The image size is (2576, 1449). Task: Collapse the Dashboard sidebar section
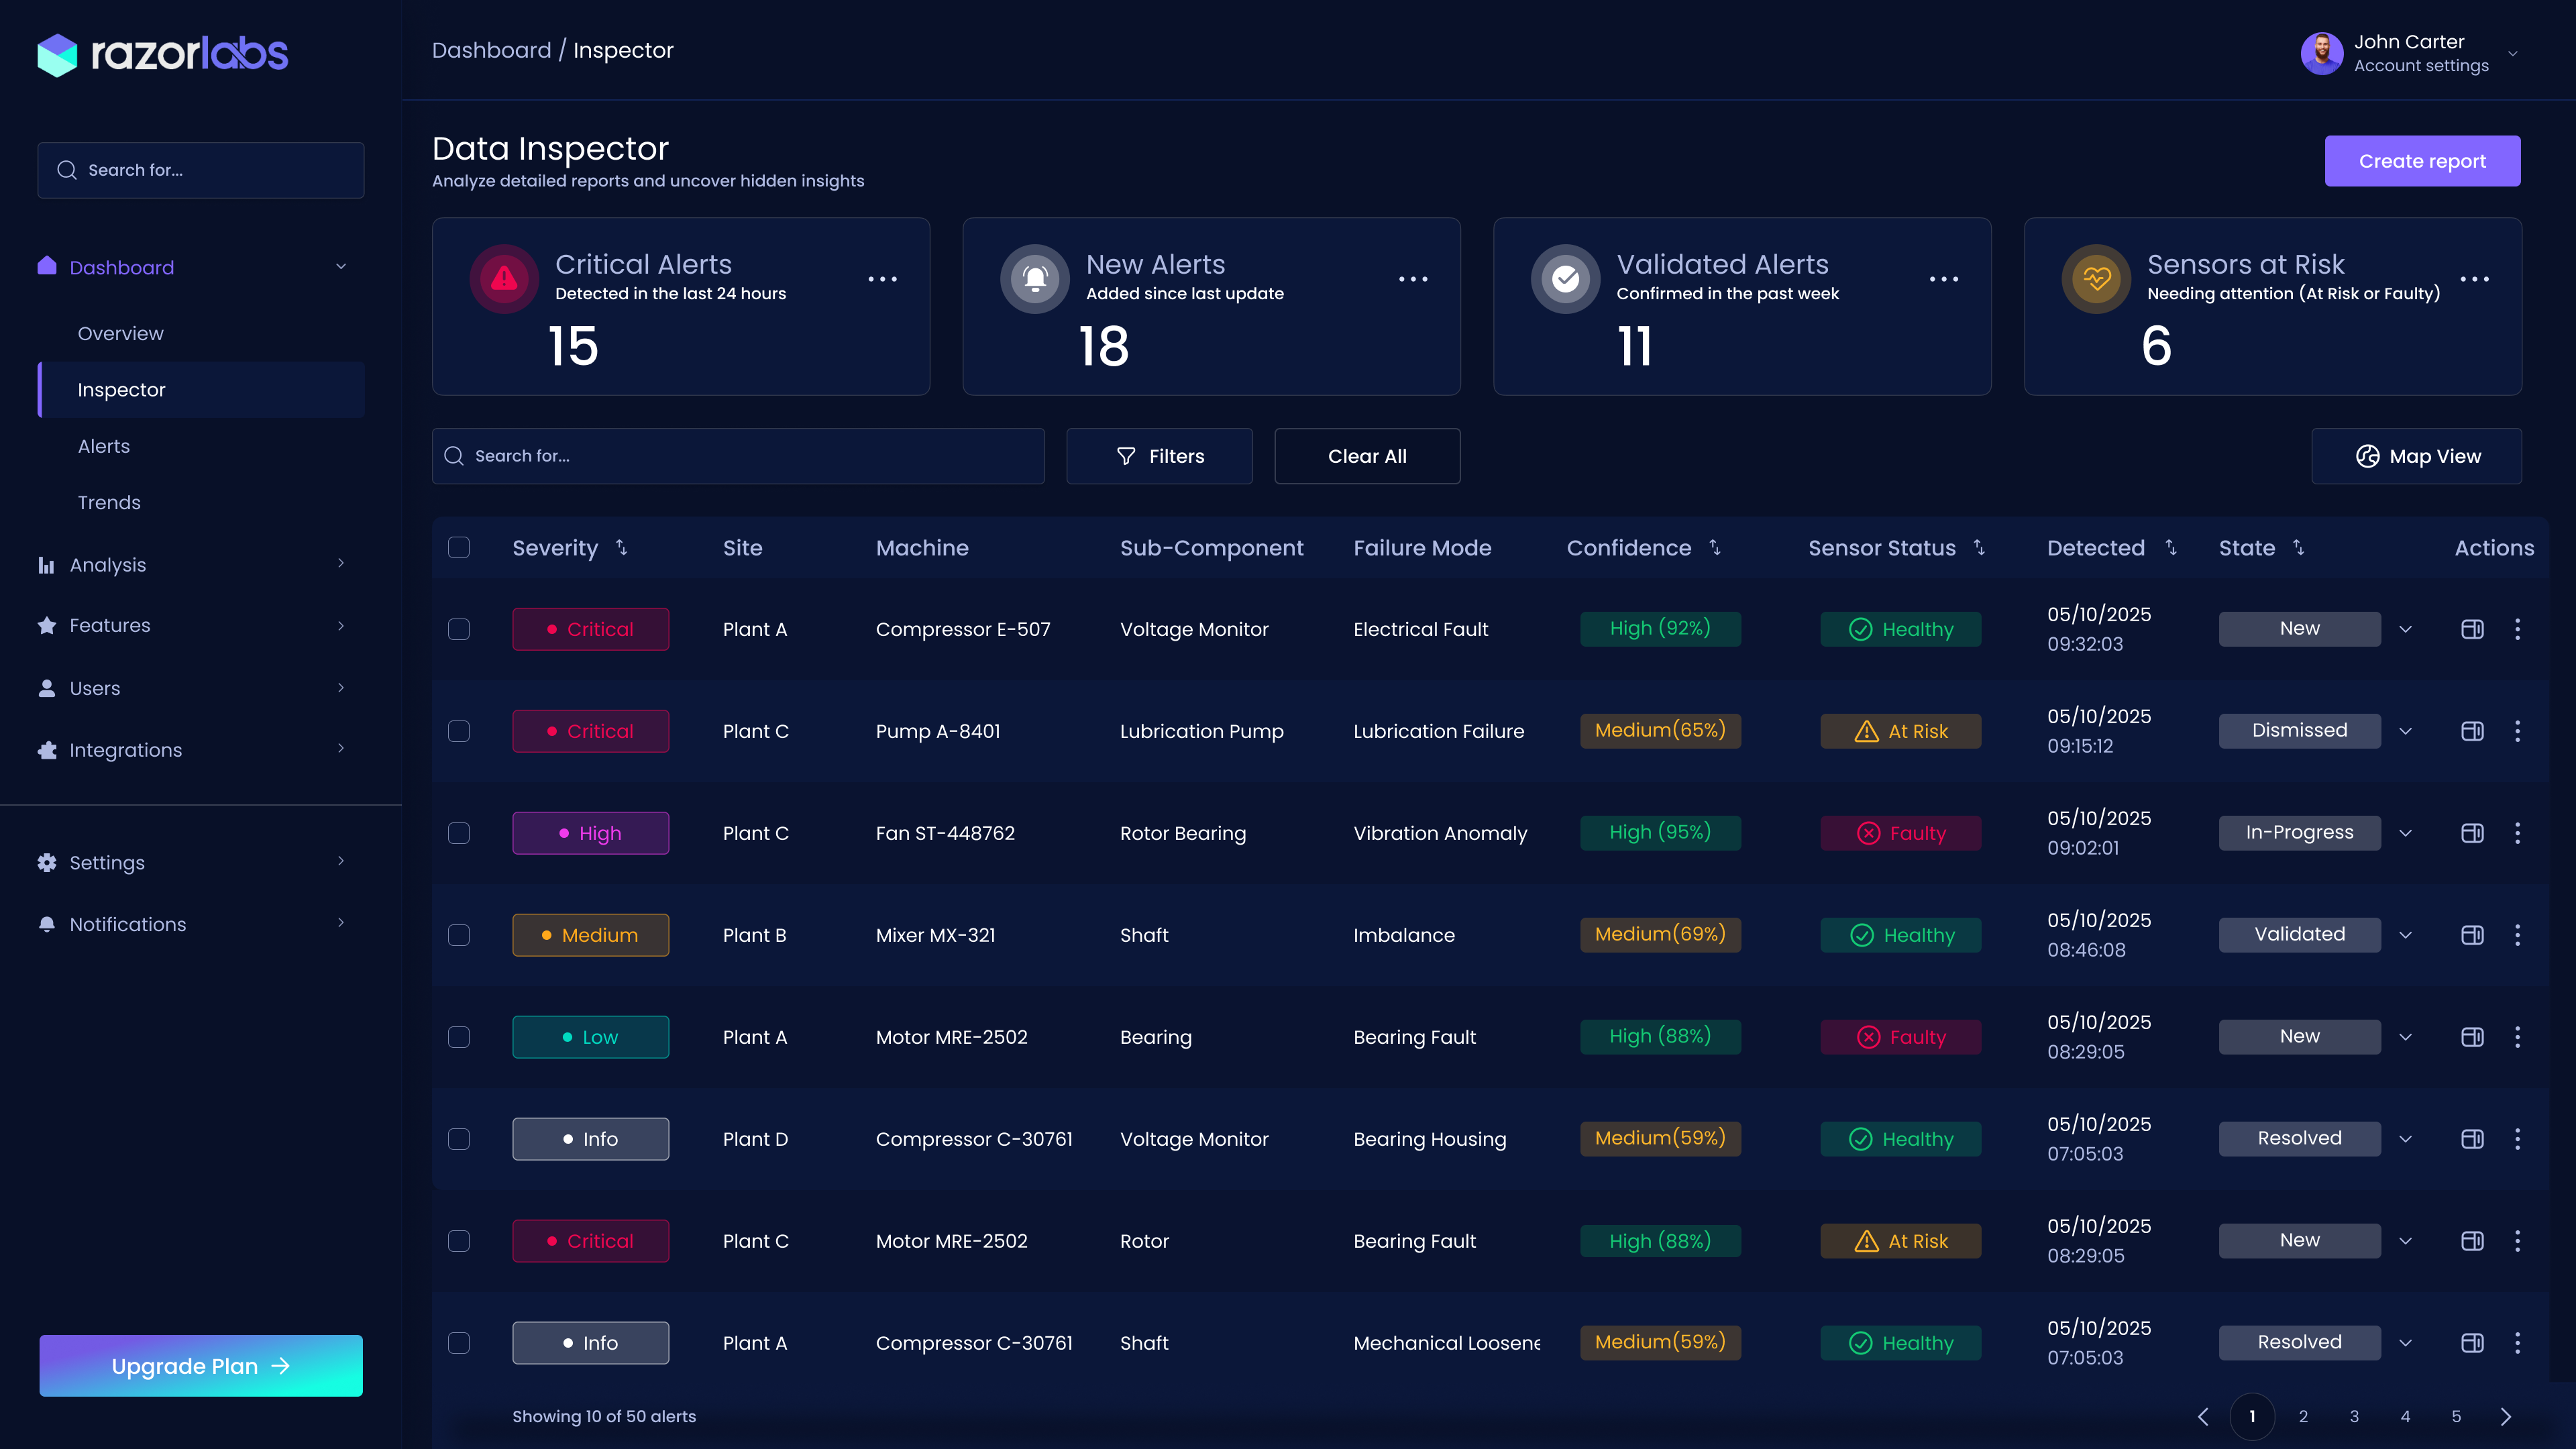click(x=341, y=266)
